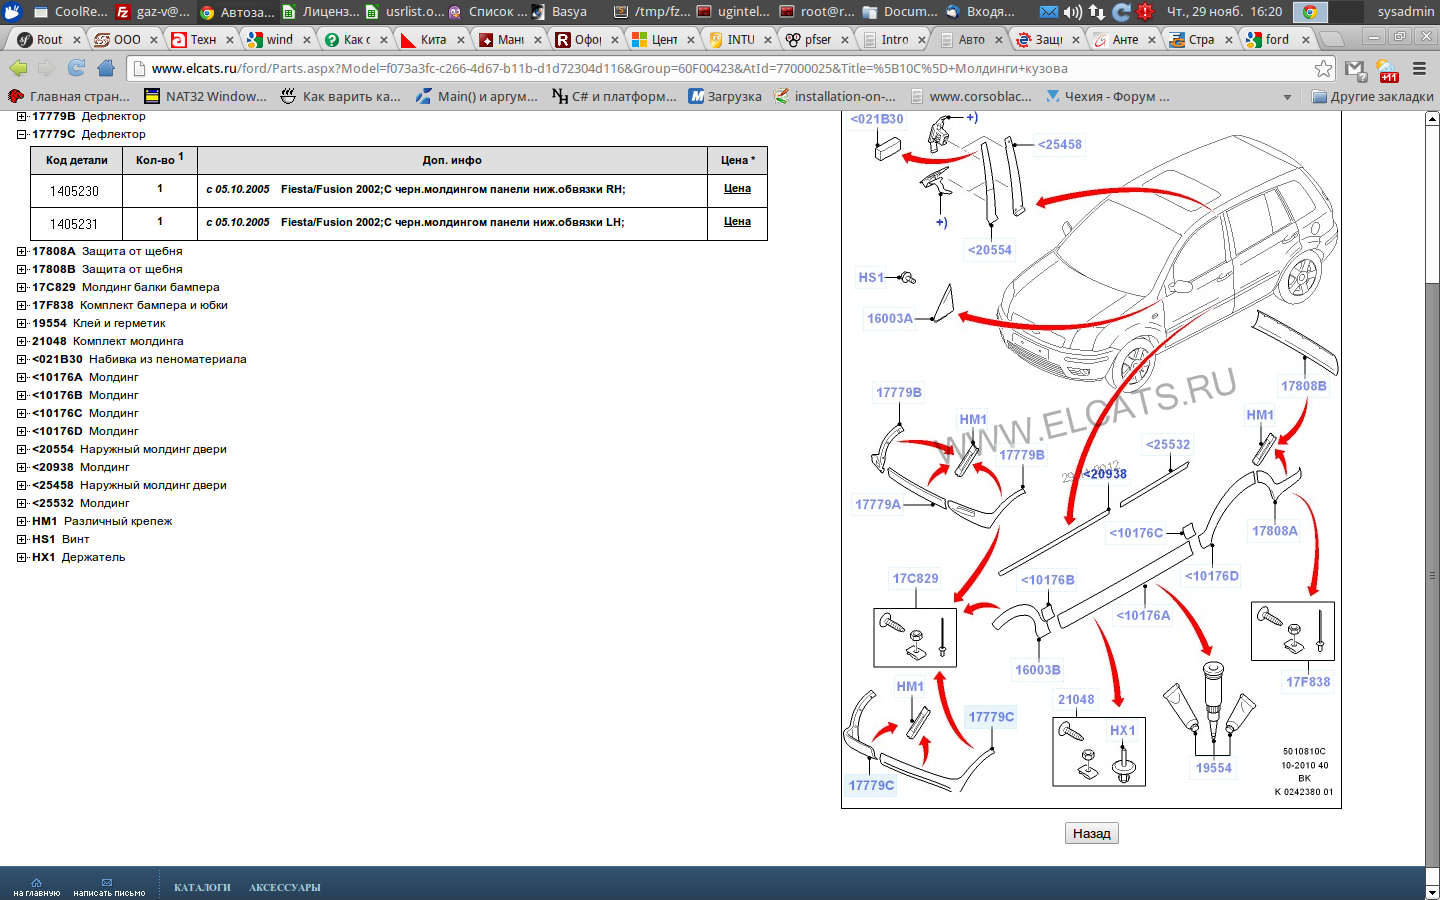
Task: Click the clock 'Чт., 29 нояб. 16:20'
Action: (1224, 12)
